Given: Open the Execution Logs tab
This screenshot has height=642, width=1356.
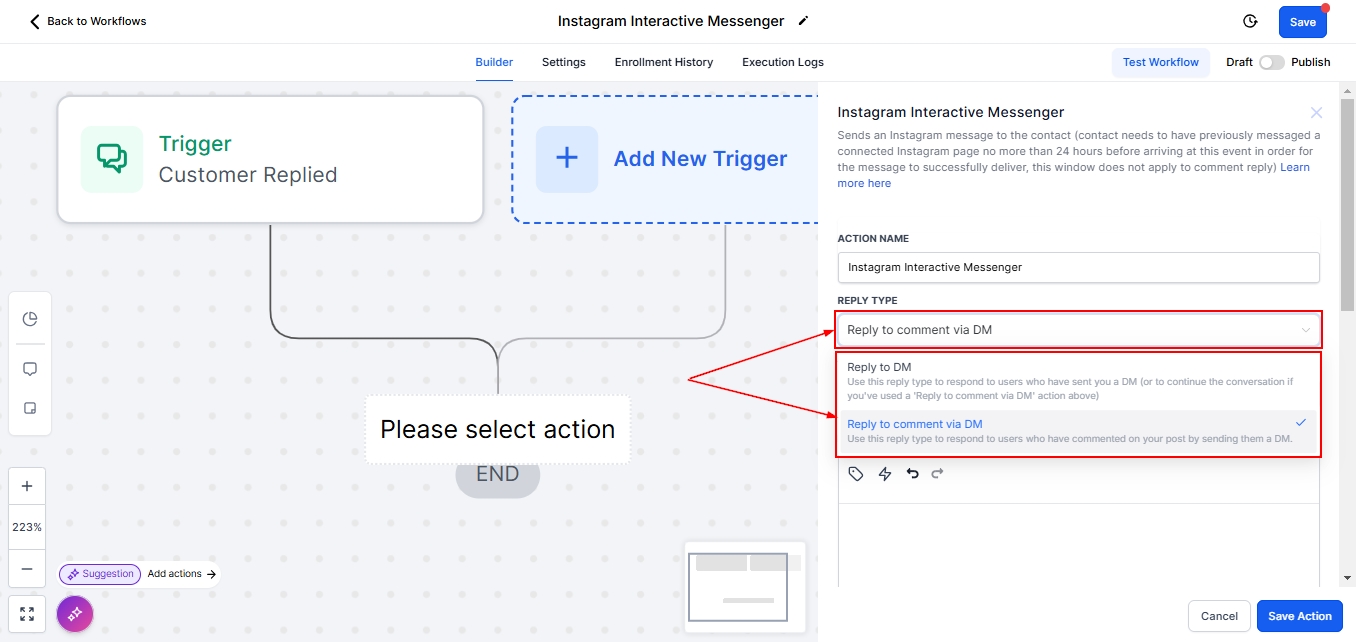Looking at the screenshot, I should coord(782,62).
